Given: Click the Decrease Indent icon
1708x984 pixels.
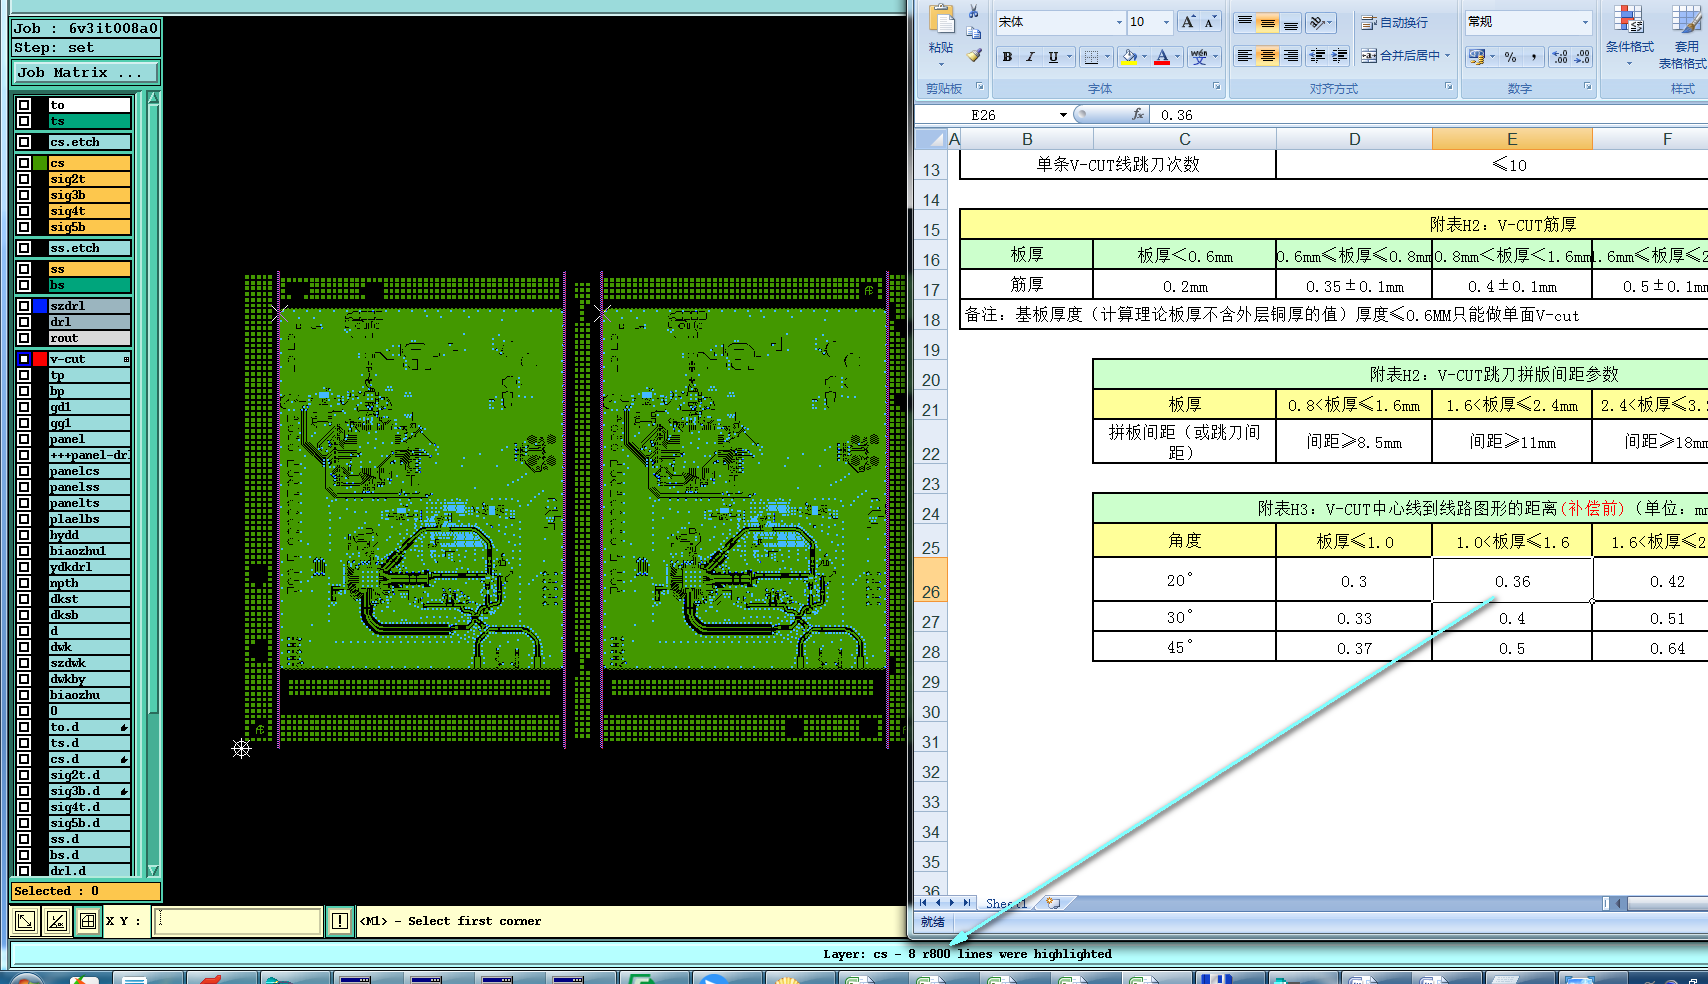Looking at the screenshot, I should tap(1318, 56).
